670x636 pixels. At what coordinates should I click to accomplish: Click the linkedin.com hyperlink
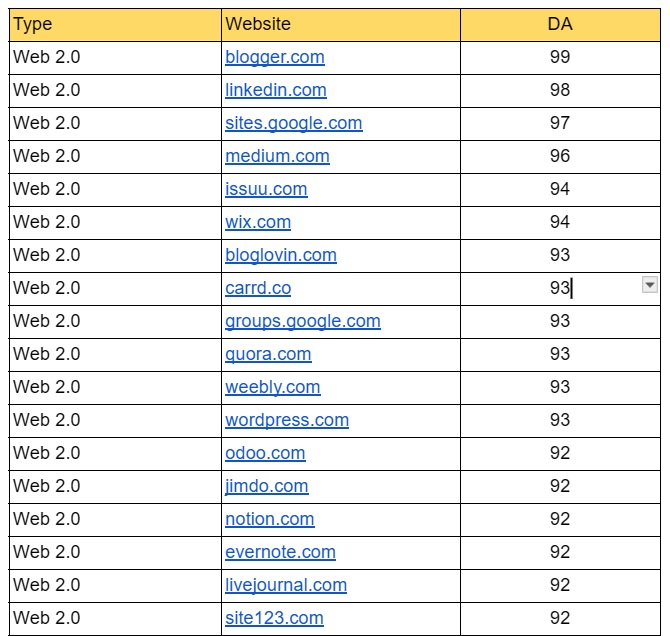(x=275, y=90)
